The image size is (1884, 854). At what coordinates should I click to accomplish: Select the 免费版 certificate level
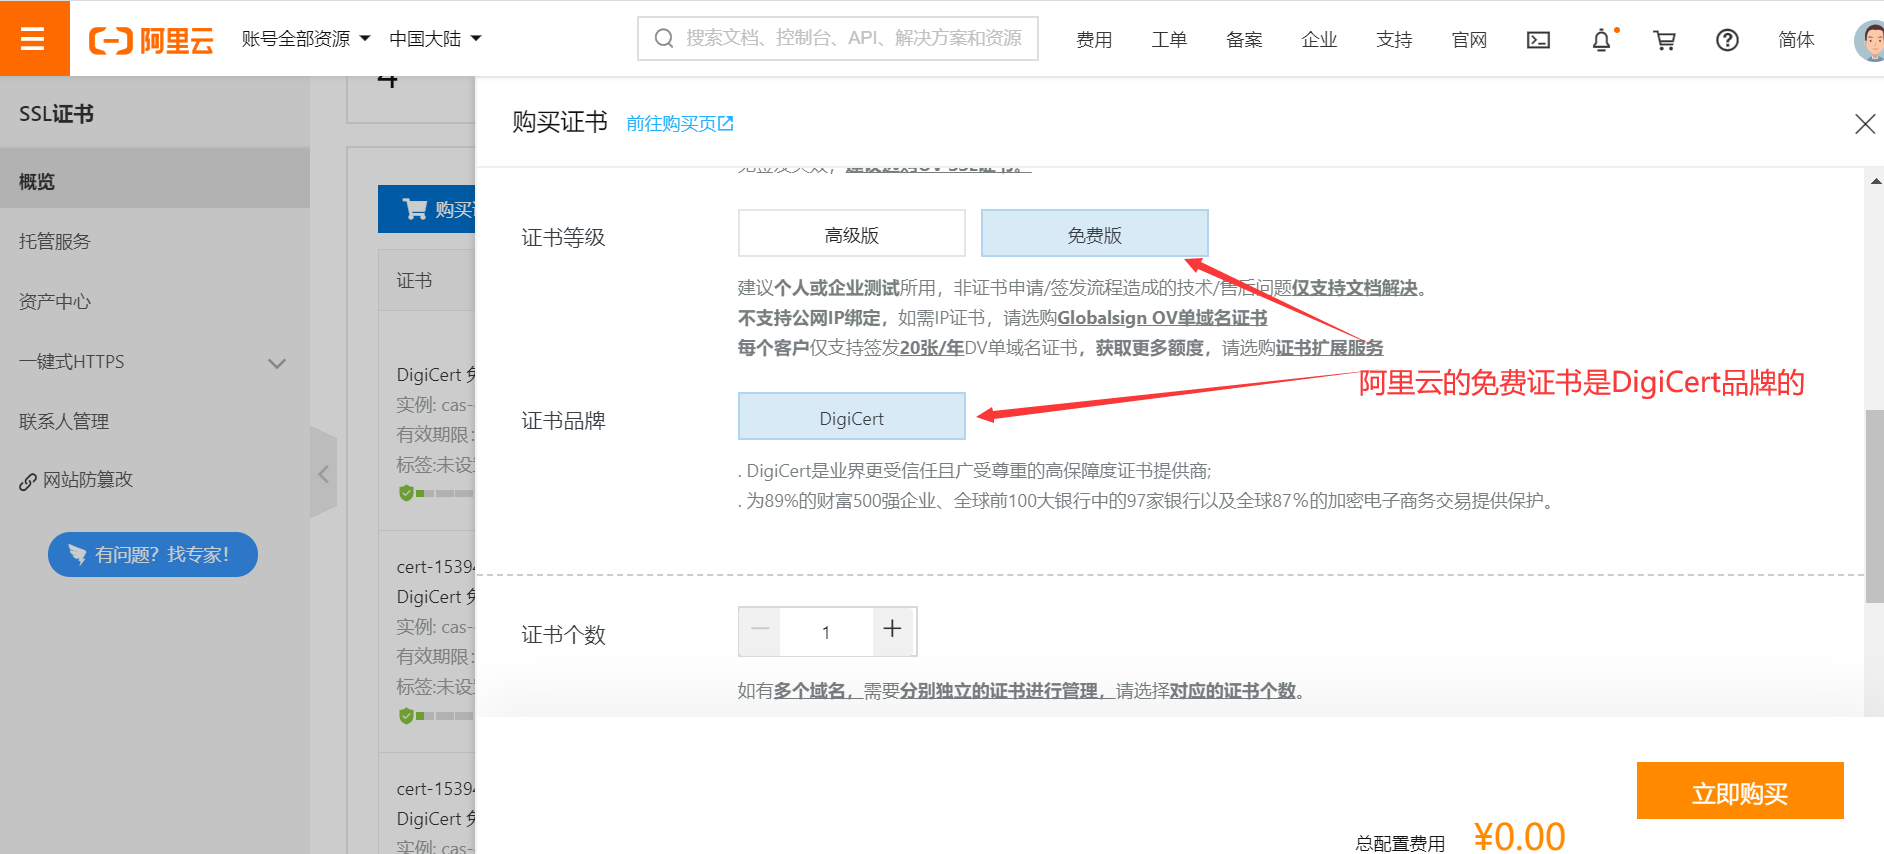[1095, 234]
